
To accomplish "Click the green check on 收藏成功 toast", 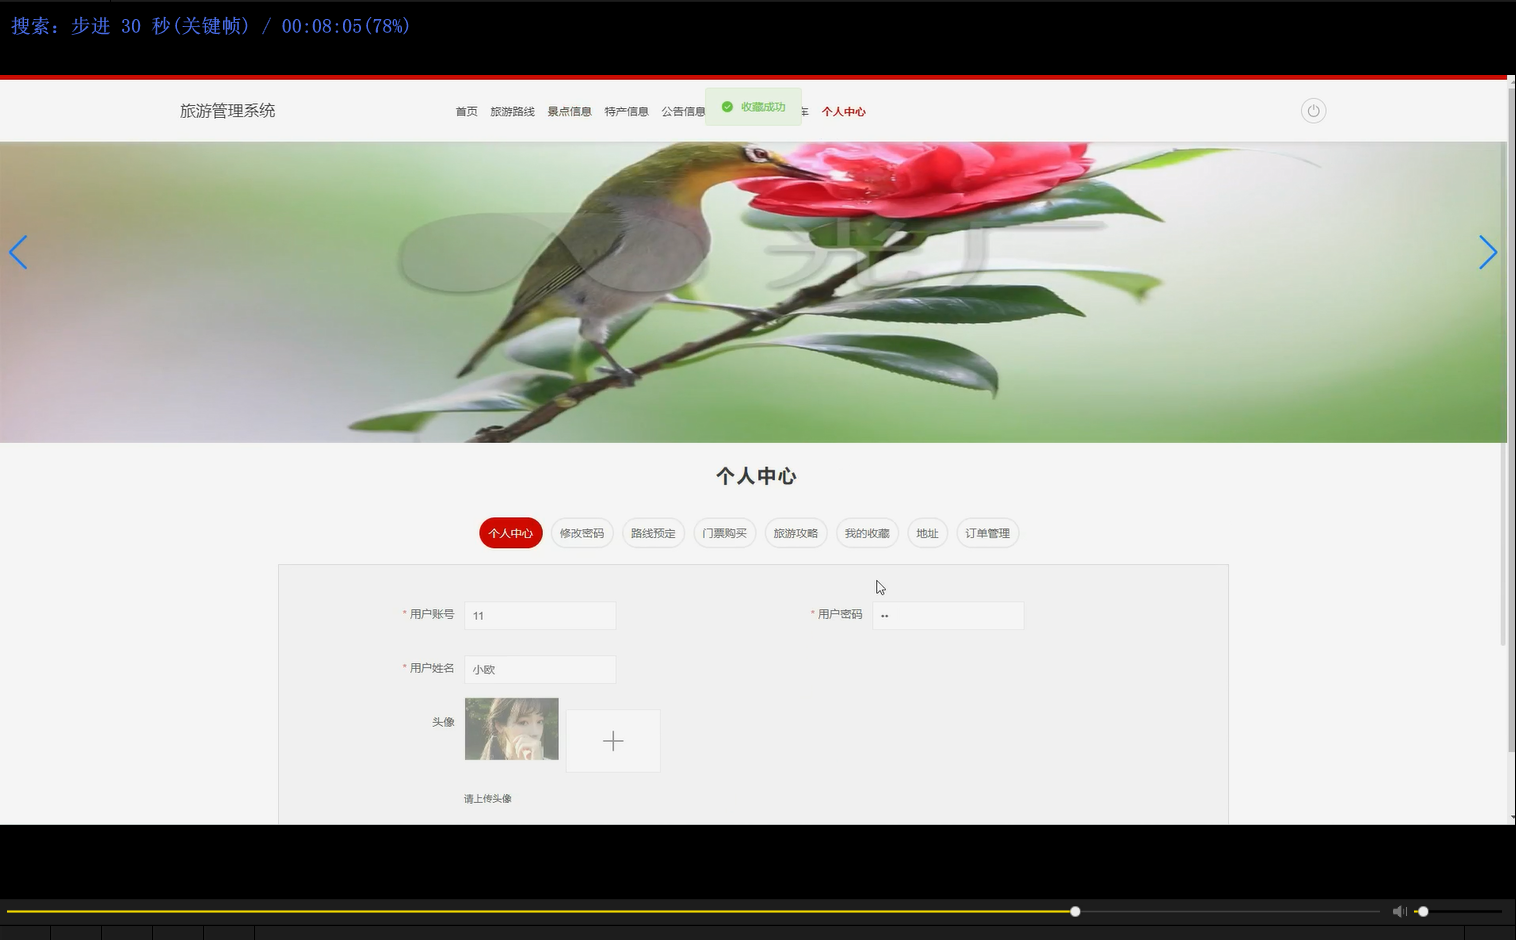I will [x=726, y=106].
